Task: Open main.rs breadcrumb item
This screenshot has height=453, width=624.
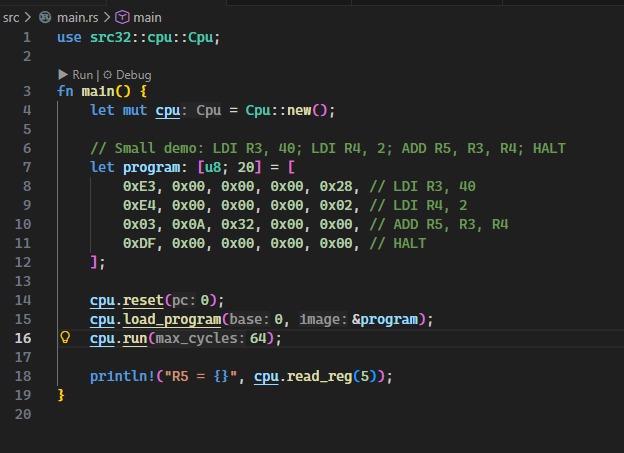Action: pos(78,18)
